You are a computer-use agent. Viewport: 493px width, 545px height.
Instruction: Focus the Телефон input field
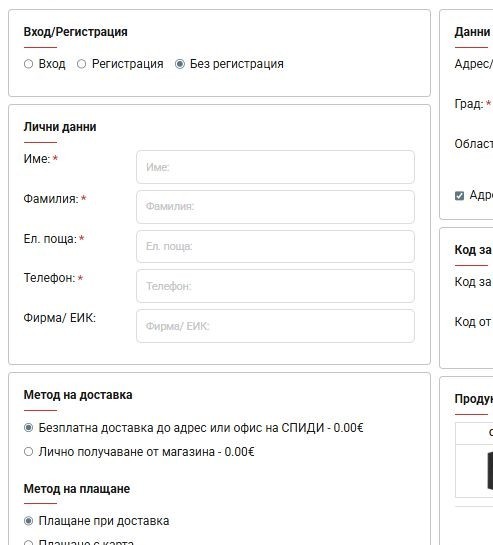click(275, 286)
